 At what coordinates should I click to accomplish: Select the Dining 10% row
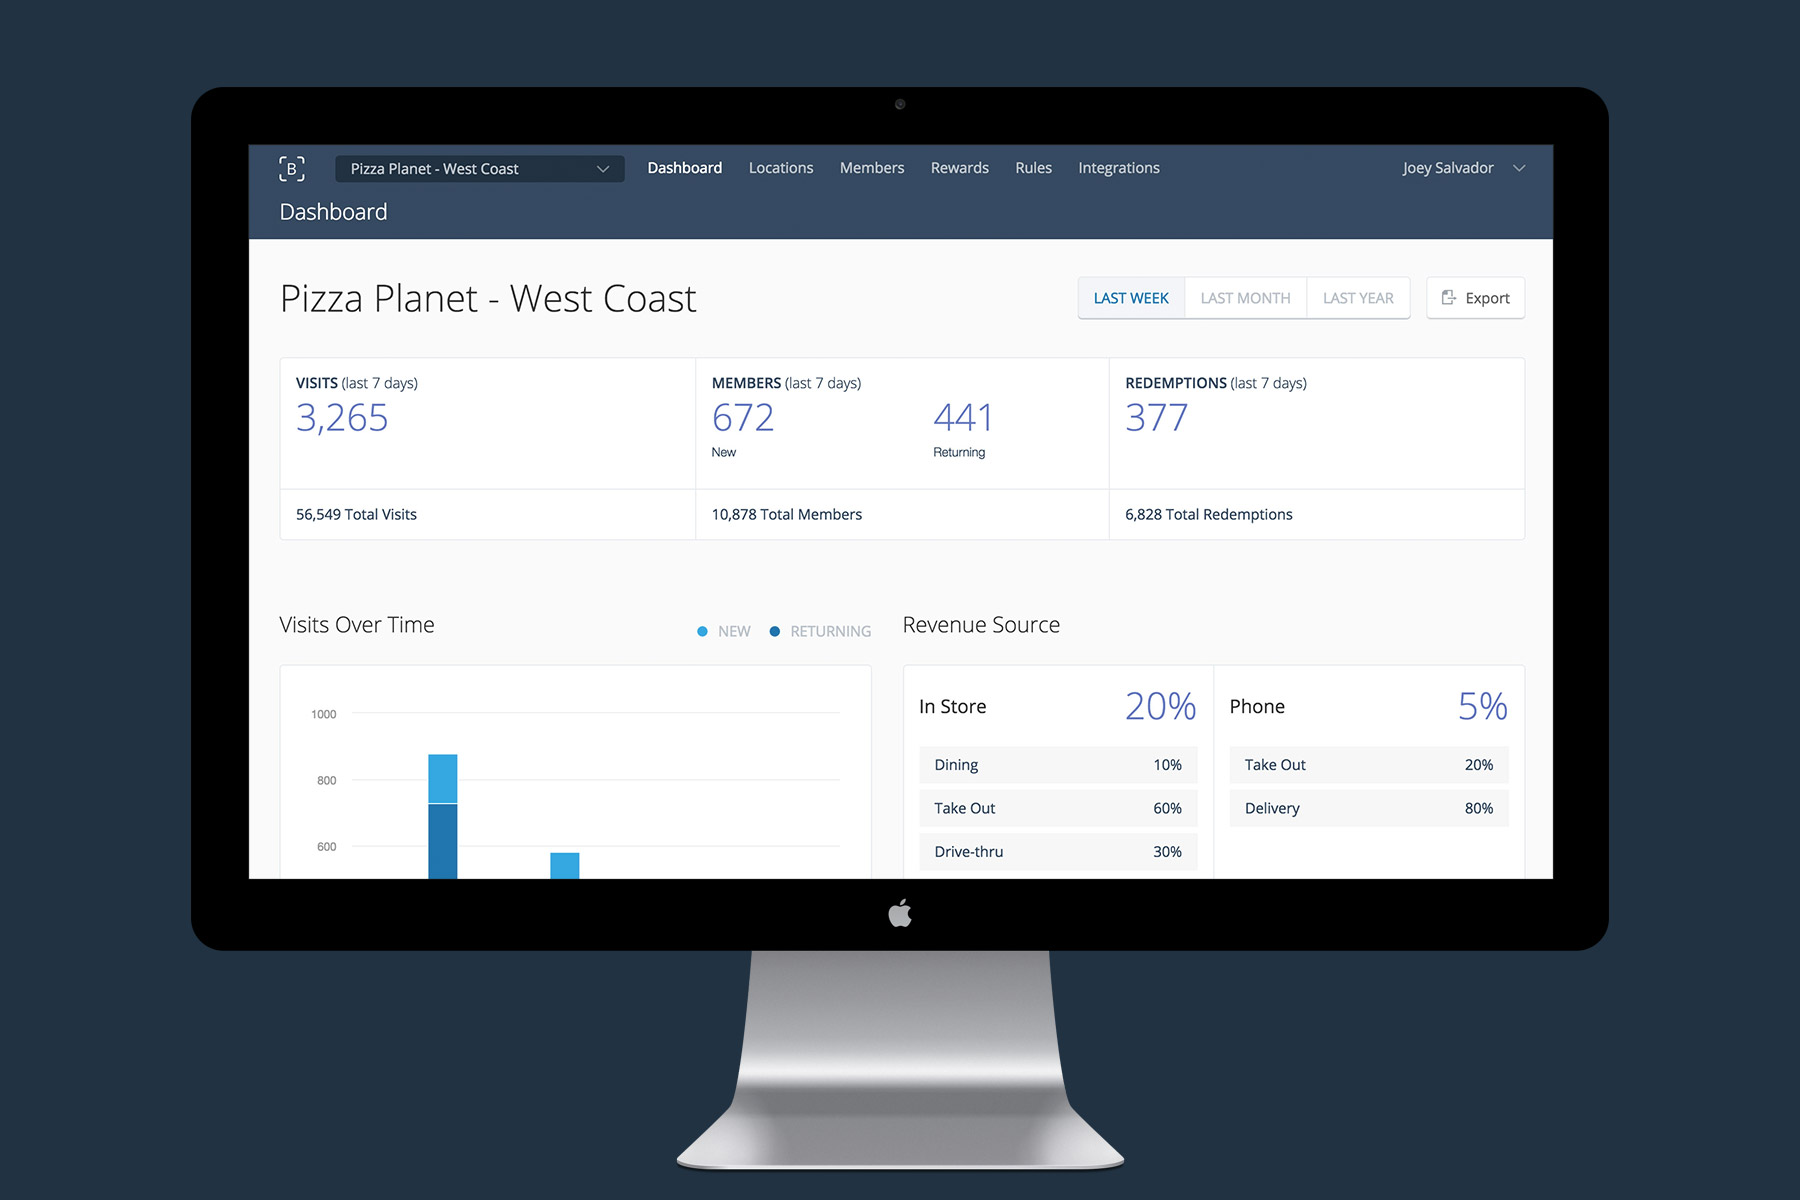point(1058,765)
